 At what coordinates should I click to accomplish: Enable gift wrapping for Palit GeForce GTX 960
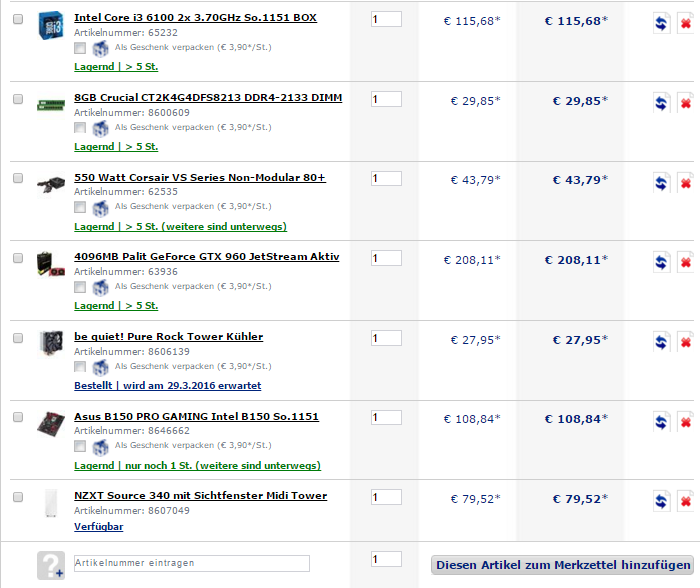[x=80, y=287]
